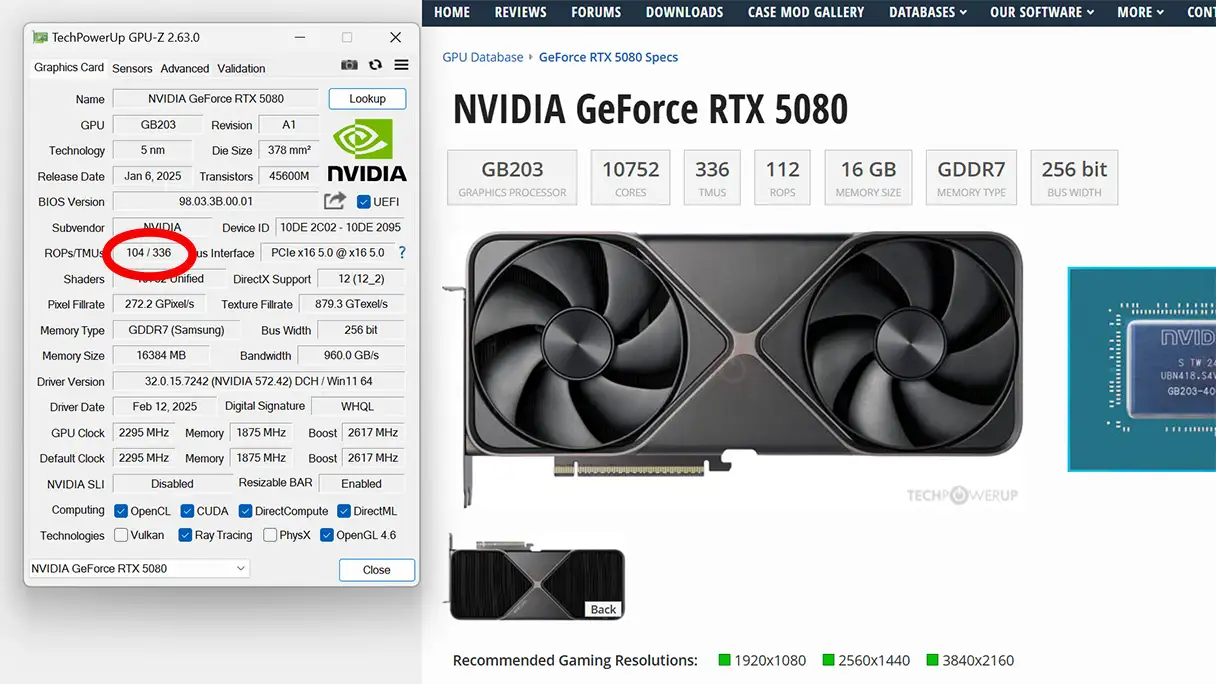Click the GPU-Z screenshot camera icon
The image size is (1216, 684).
coord(349,65)
